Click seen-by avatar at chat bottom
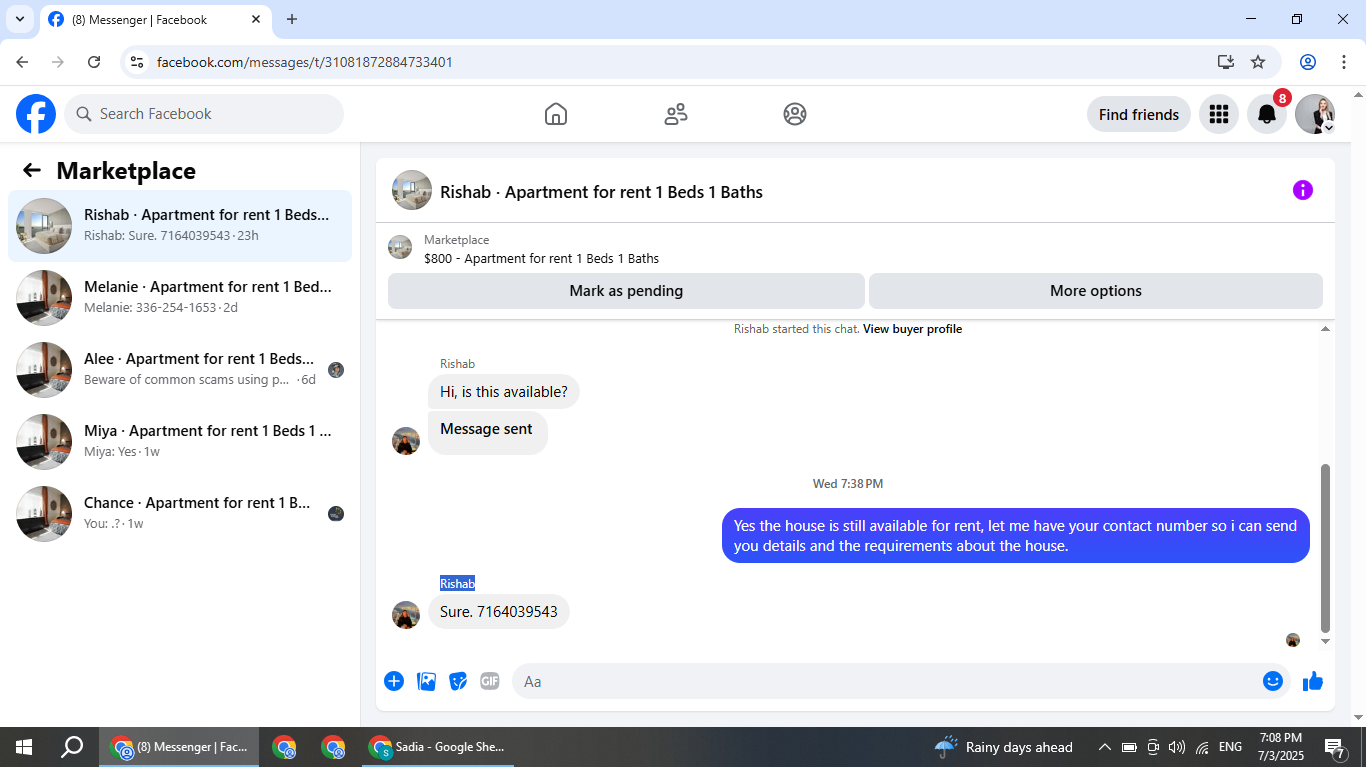Viewport: 1366px width, 767px height. click(x=1292, y=640)
